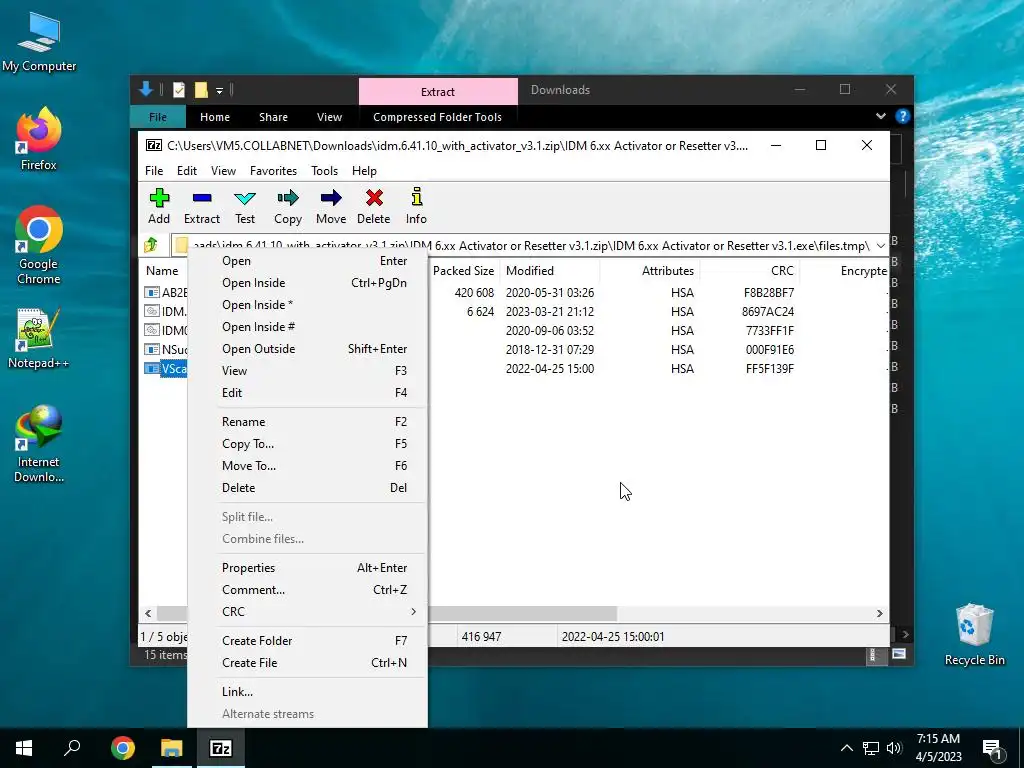This screenshot has height=768, width=1024.
Task: Click the volume speaker tray icon
Action: pos(894,748)
